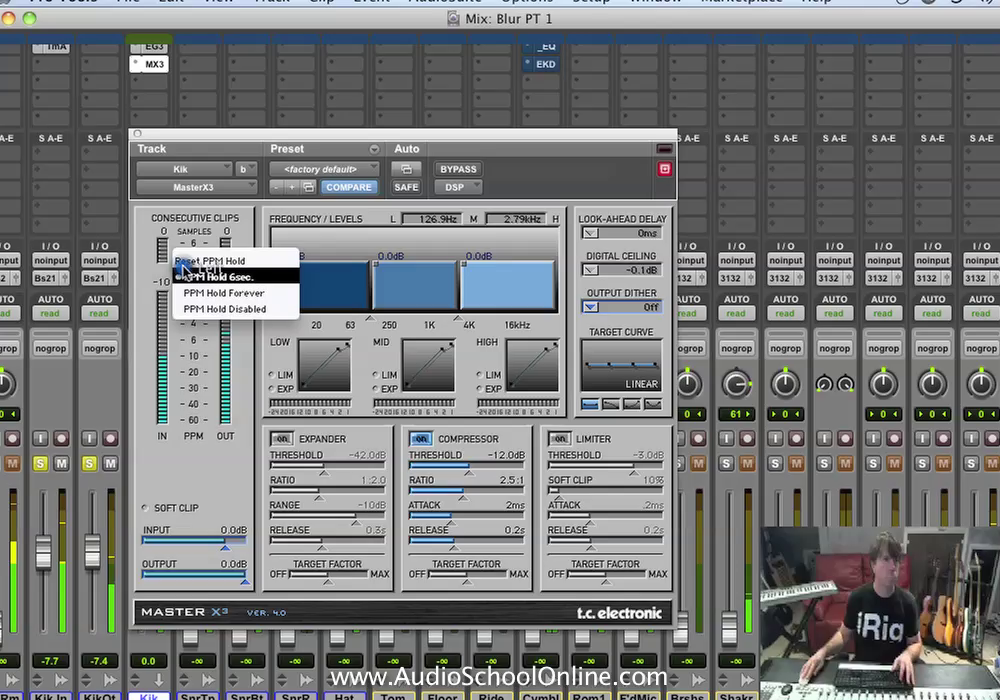Open the Kik track selector dropdown
This screenshot has height=700, width=1000.
pyautogui.click(x=184, y=169)
